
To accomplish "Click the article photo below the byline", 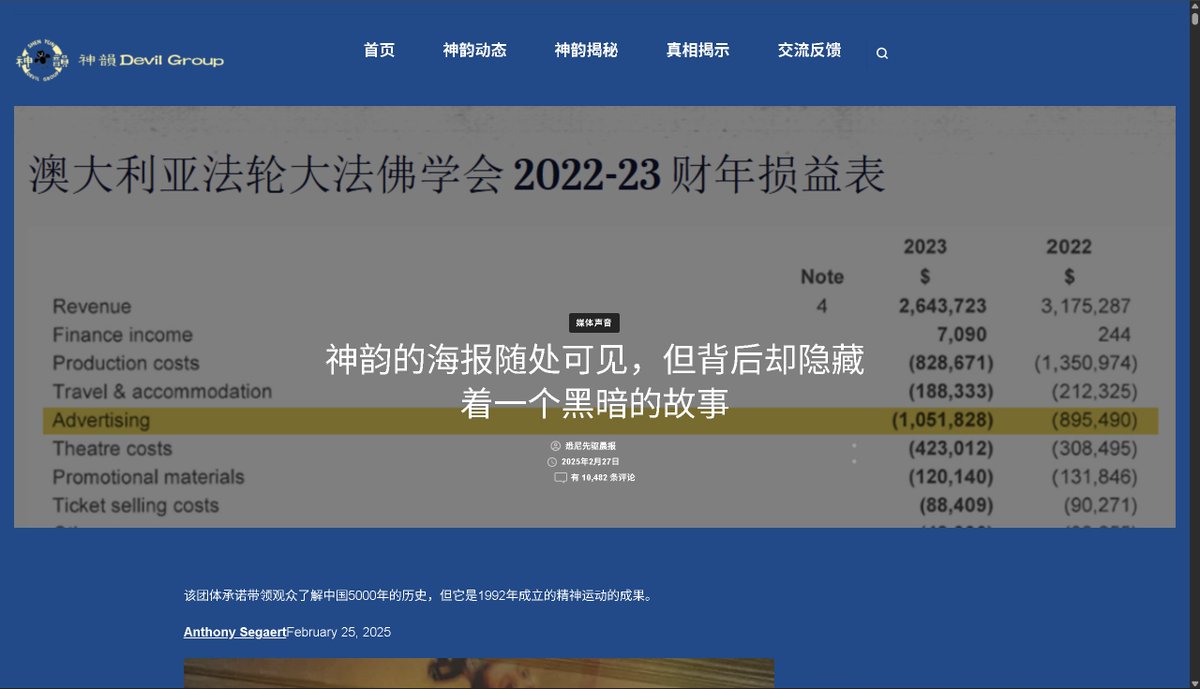I will point(479,673).
